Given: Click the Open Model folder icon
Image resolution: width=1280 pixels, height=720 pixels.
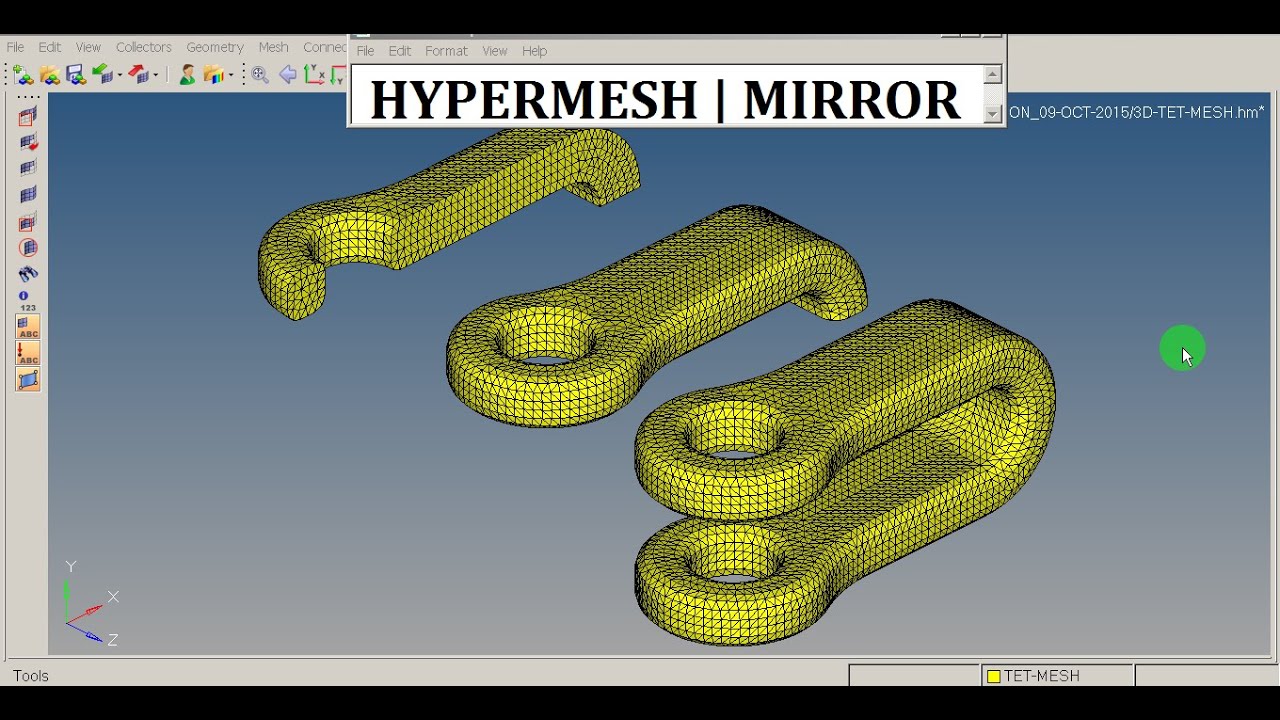Looking at the screenshot, I should 50,75.
